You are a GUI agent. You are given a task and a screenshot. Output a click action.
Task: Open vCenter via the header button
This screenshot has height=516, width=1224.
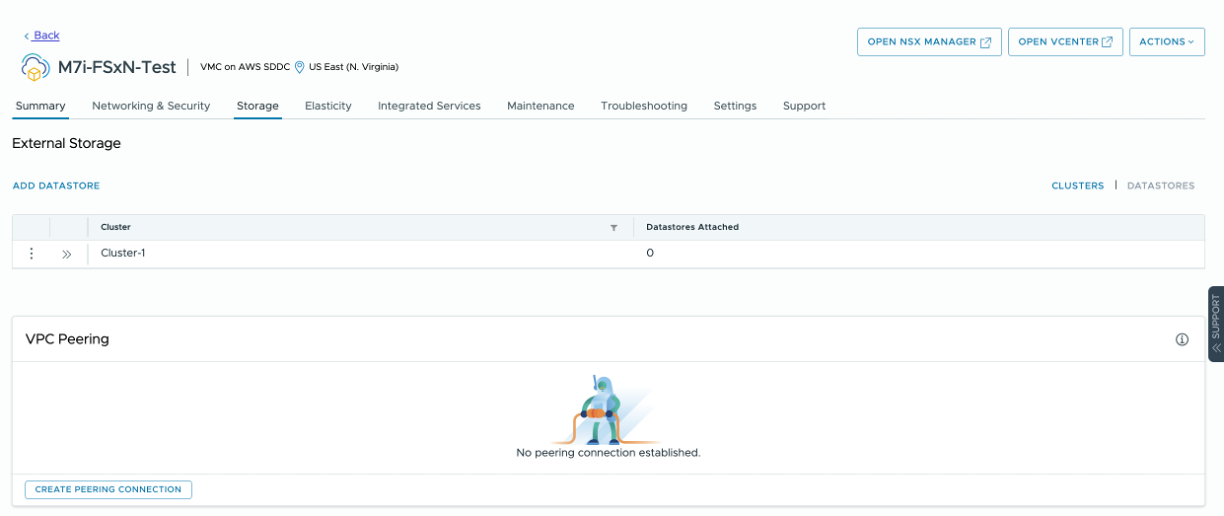click(x=1065, y=42)
